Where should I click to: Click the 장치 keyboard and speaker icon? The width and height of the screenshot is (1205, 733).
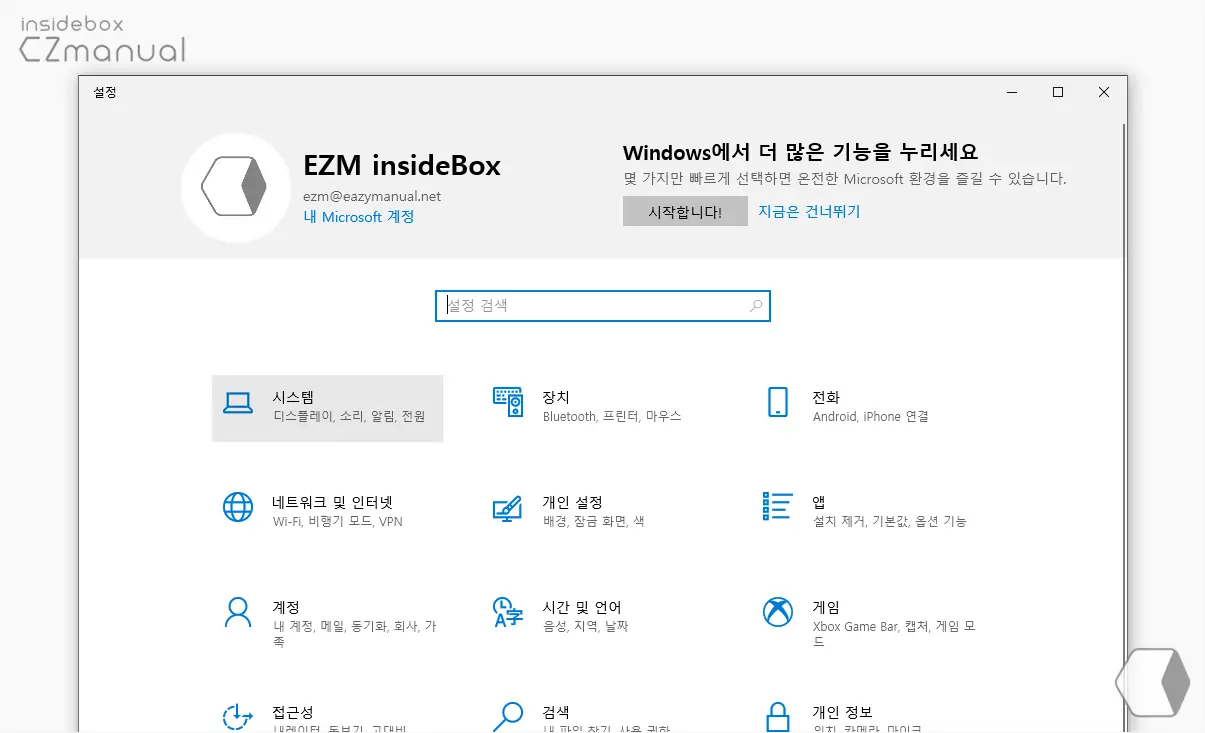[x=508, y=402]
